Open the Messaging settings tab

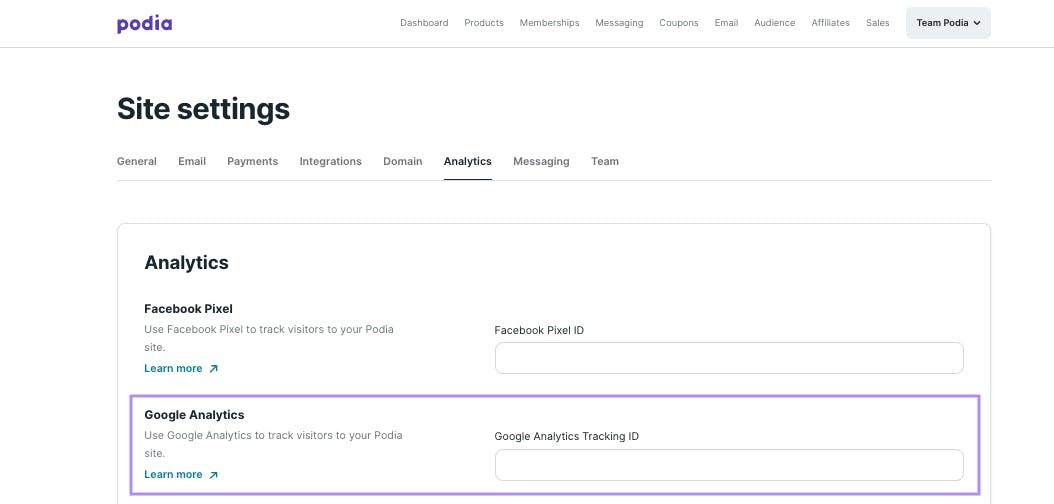pos(541,161)
